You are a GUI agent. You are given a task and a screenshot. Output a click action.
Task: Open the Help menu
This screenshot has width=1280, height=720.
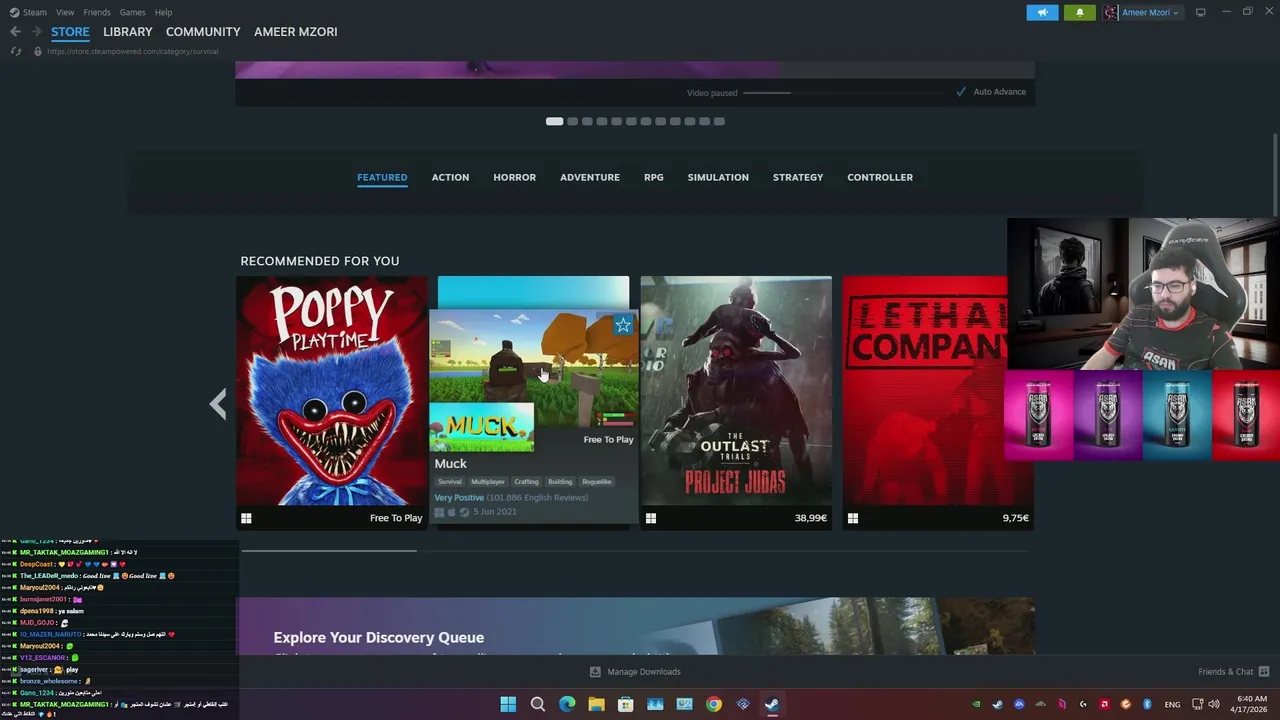(163, 12)
